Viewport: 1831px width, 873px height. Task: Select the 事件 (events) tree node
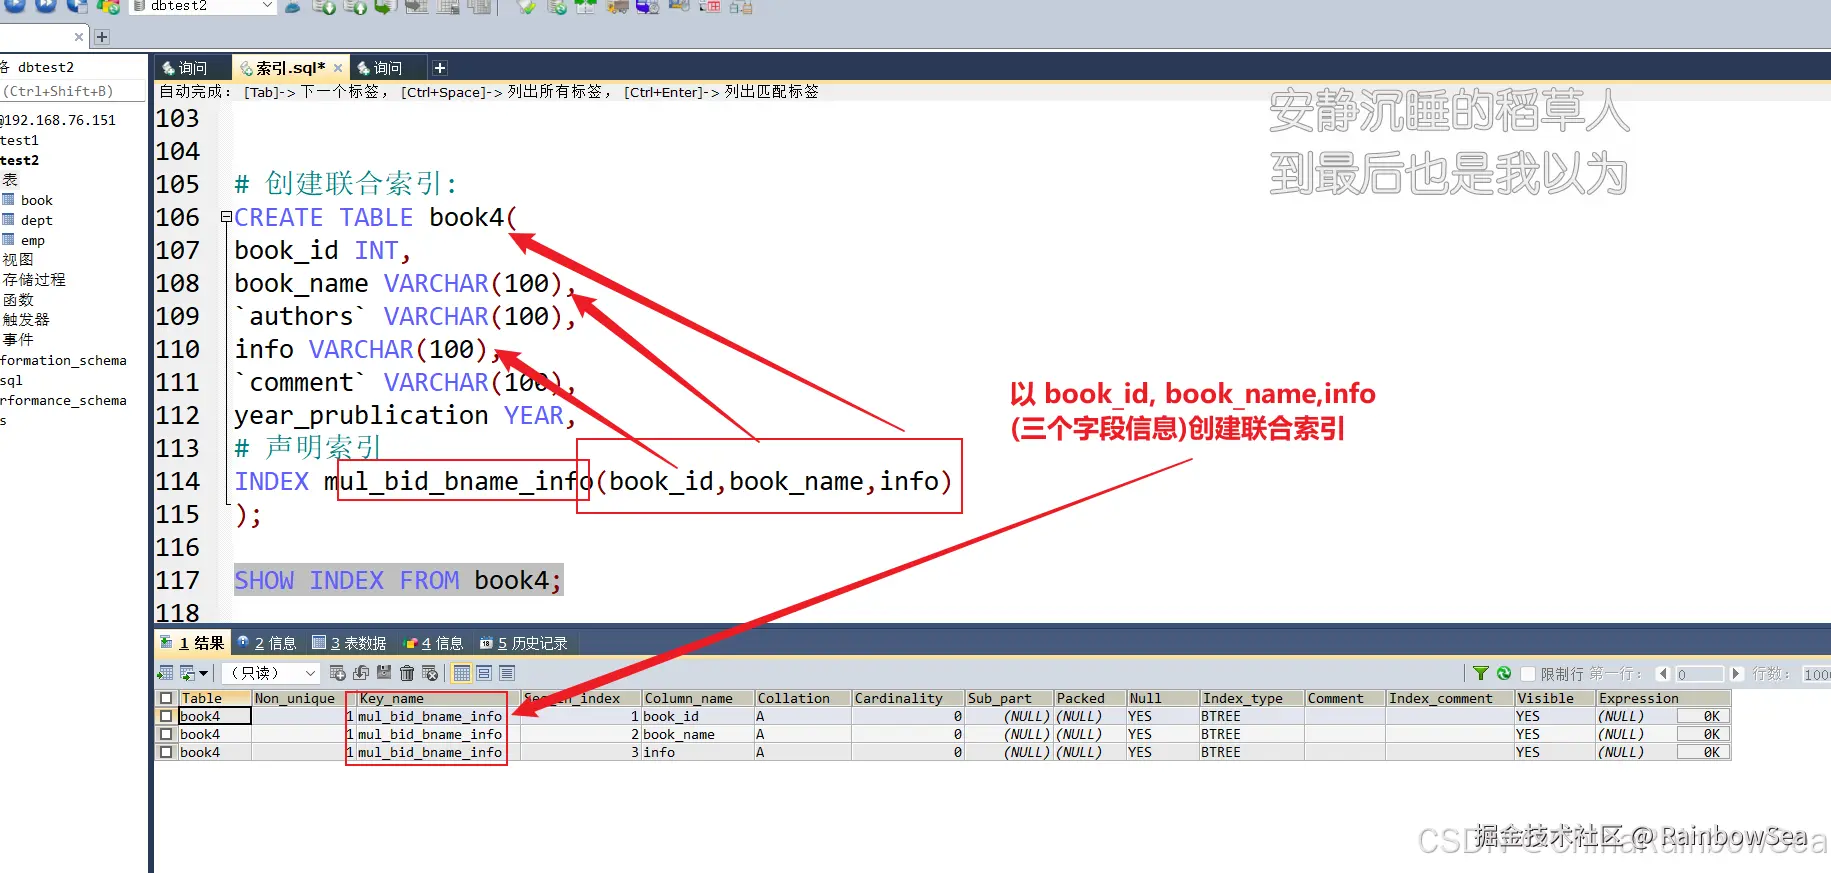pyautogui.click(x=18, y=340)
